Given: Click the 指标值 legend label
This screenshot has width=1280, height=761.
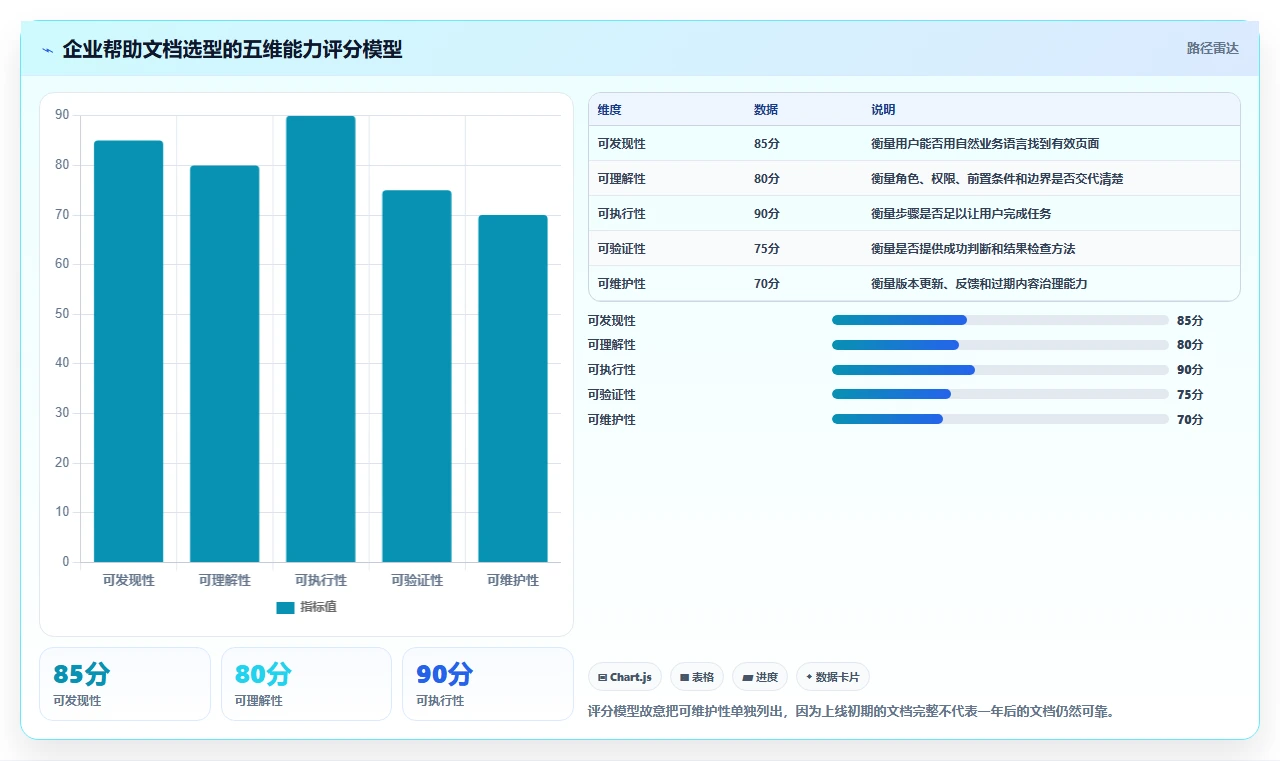Looking at the screenshot, I should click(318, 607).
